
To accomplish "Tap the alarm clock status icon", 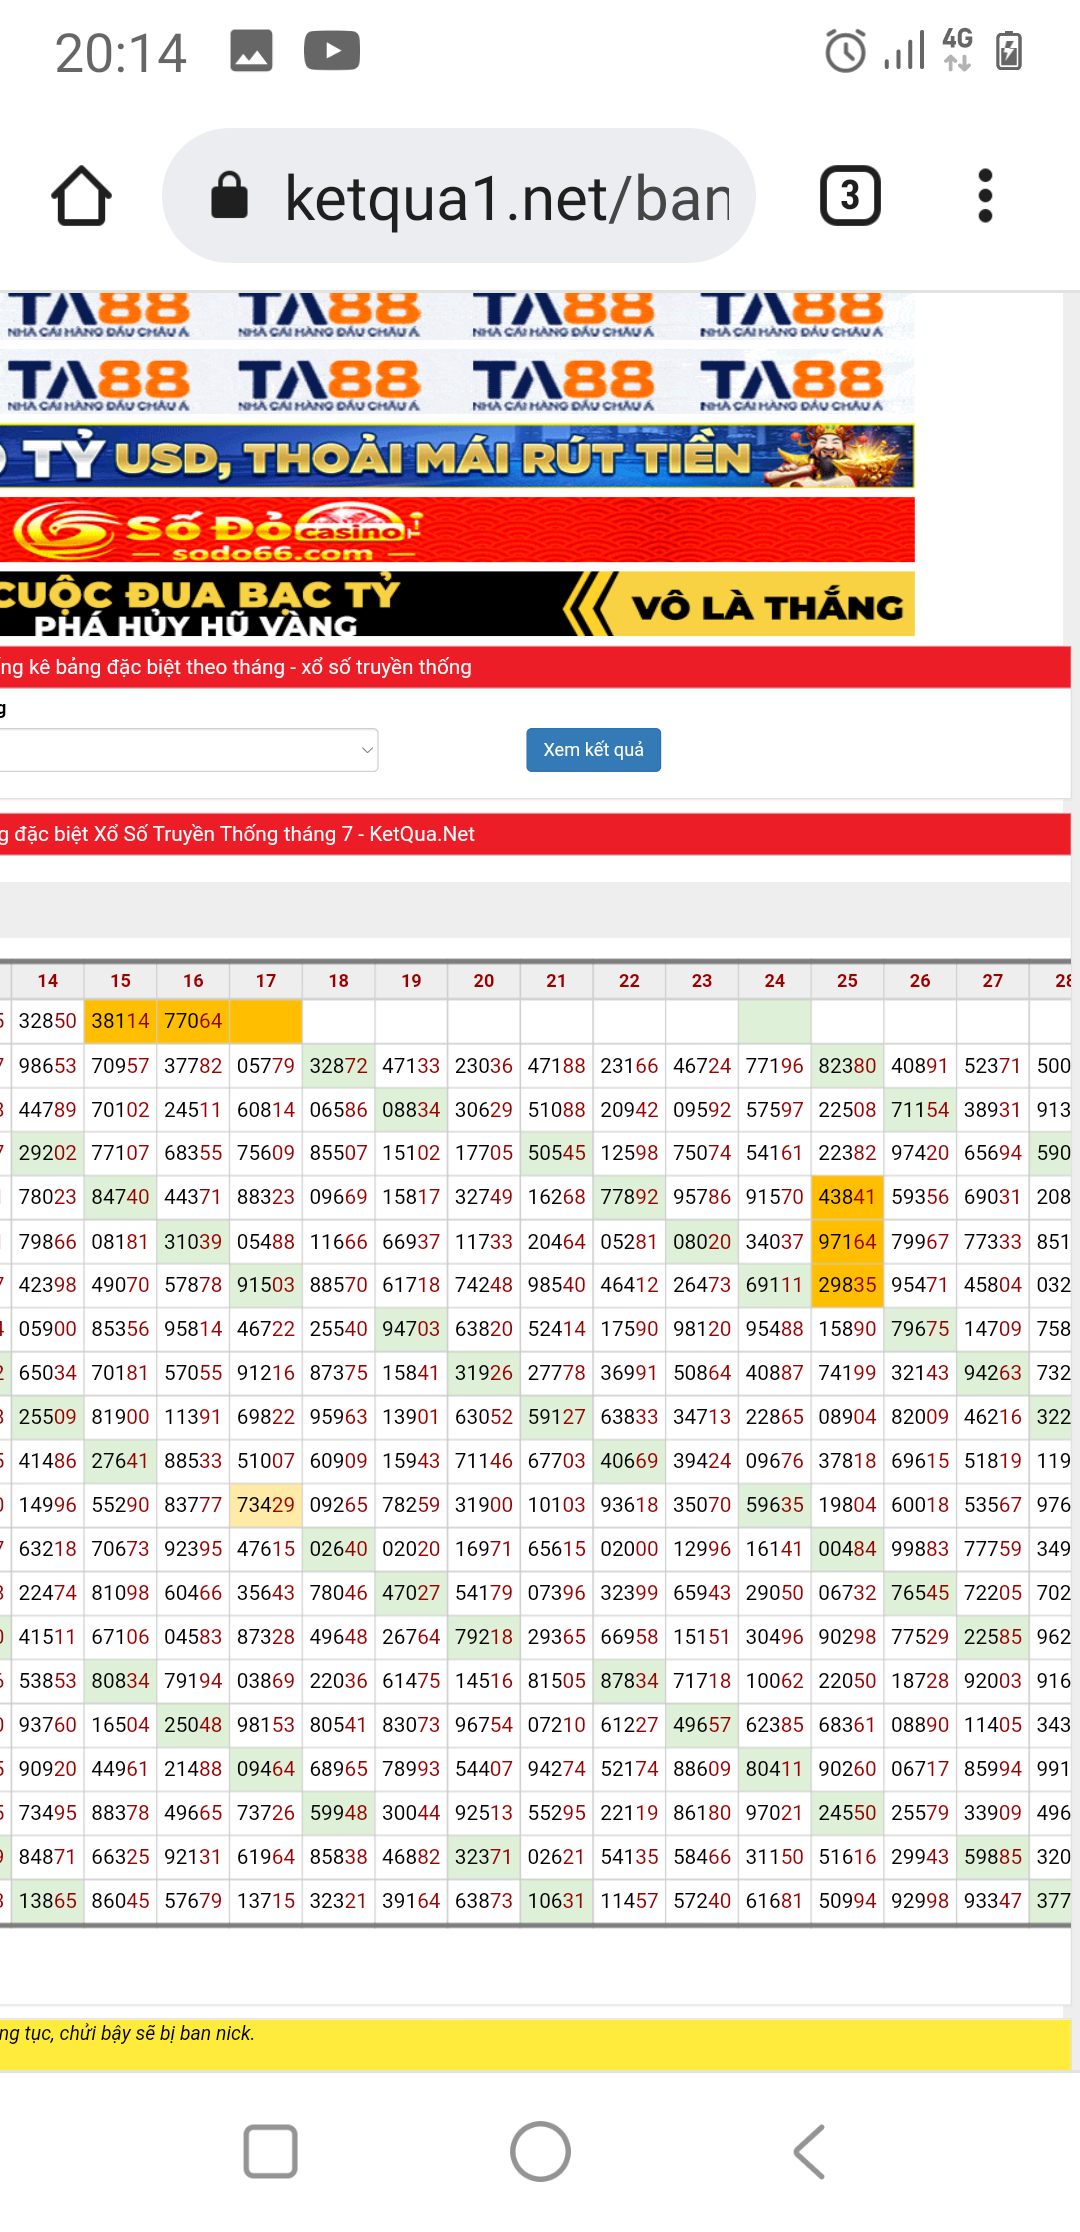I will tap(845, 51).
